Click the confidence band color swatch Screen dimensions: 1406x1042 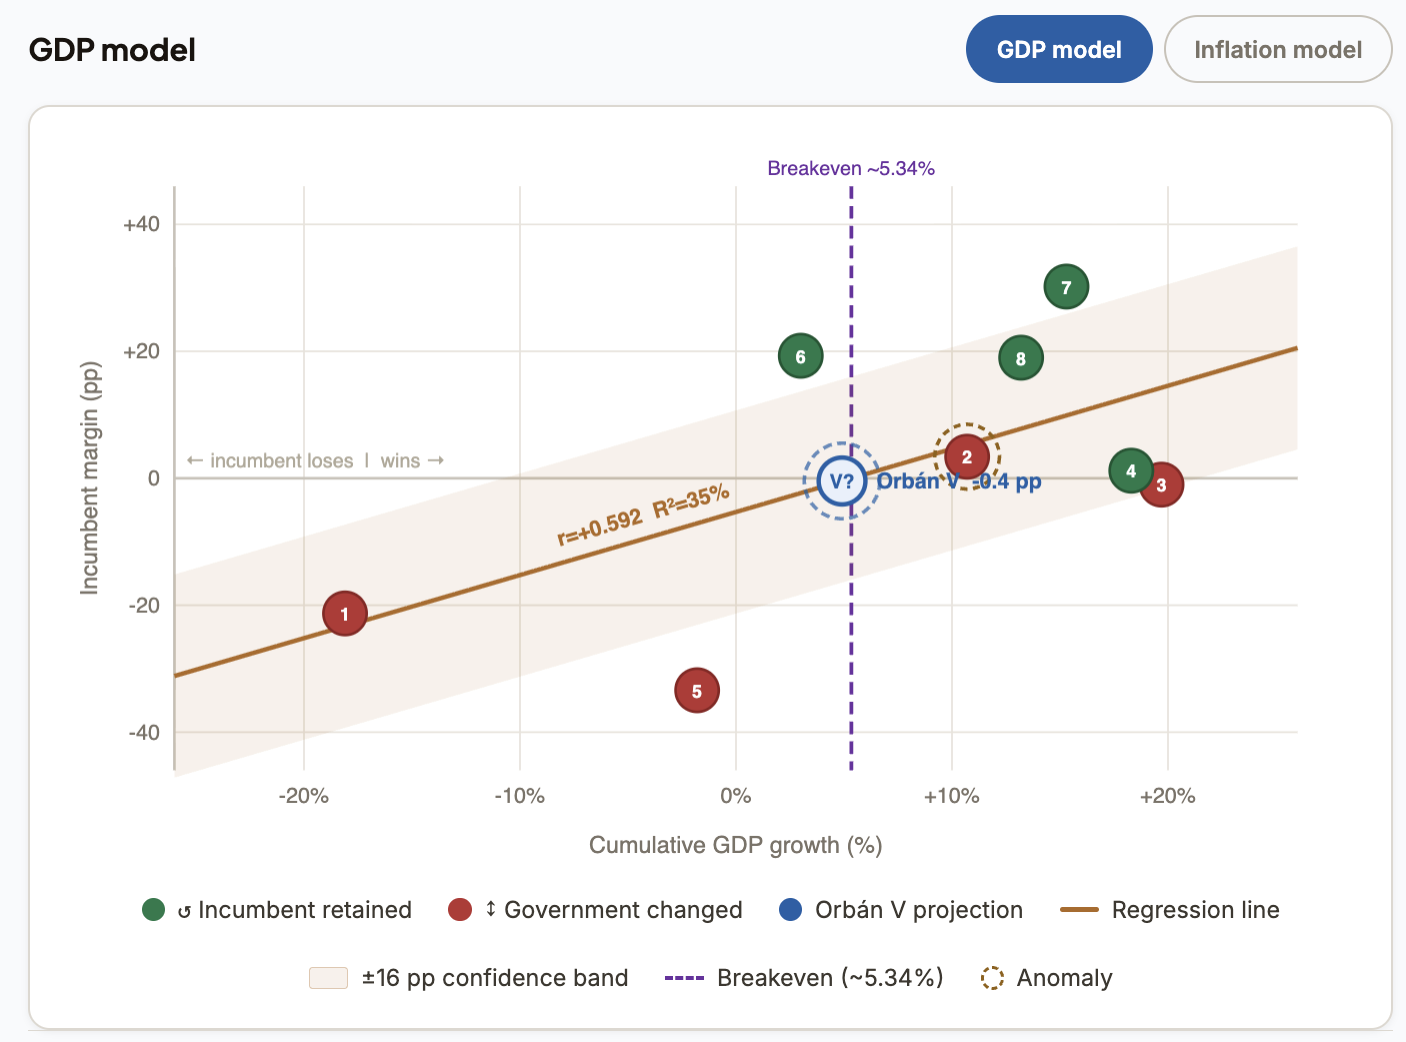click(328, 978)
